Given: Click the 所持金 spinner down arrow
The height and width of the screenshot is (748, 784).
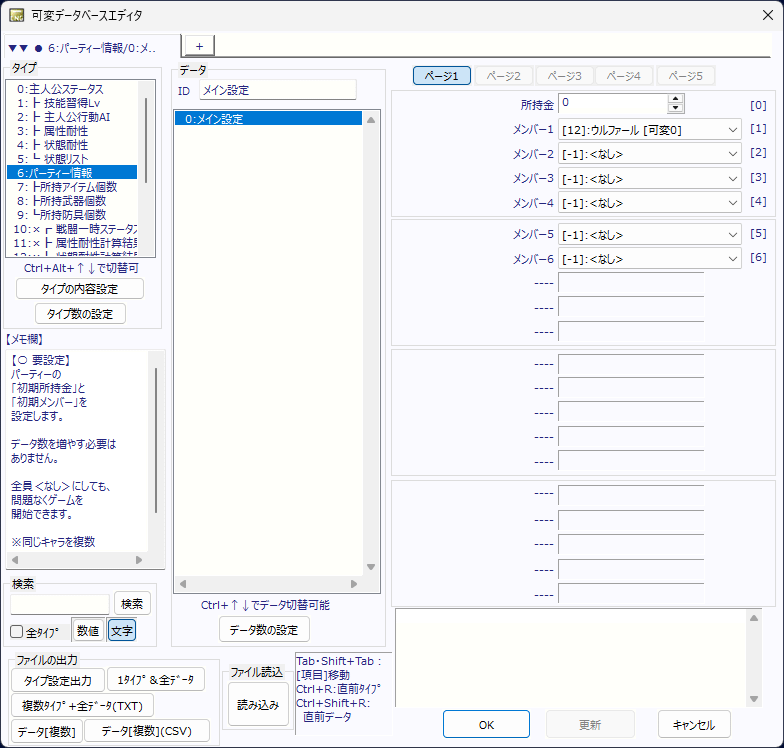Looking at the screenshot, I should coord(676,109).
